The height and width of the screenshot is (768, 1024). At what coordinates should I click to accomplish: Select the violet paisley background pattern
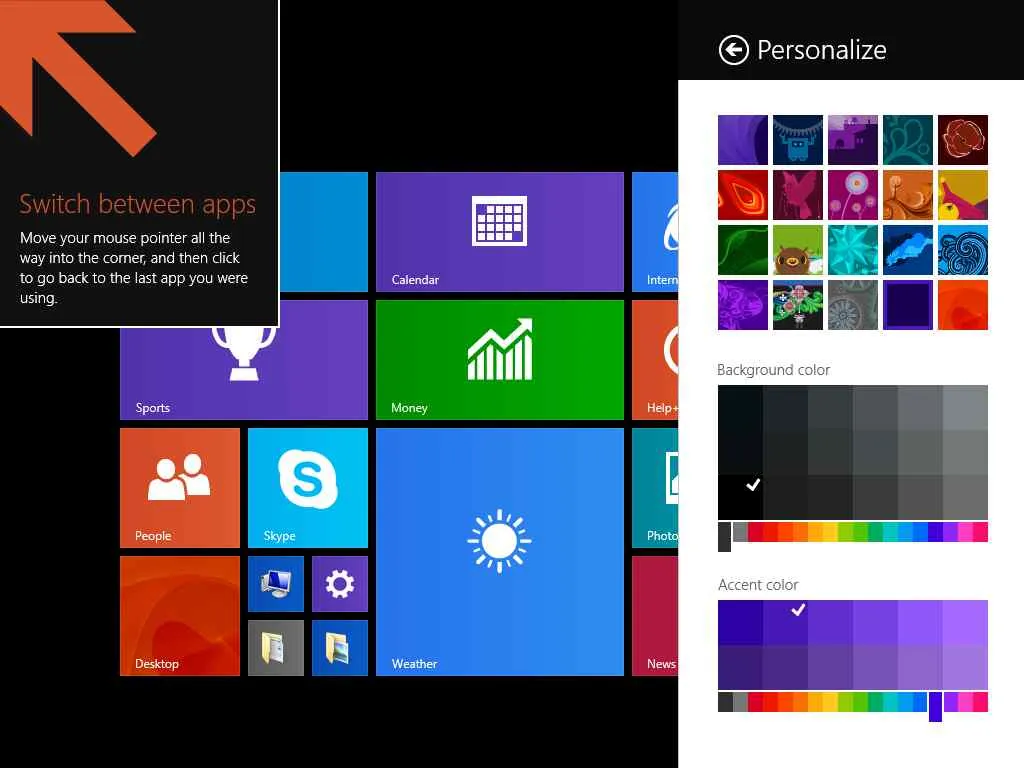743,305
